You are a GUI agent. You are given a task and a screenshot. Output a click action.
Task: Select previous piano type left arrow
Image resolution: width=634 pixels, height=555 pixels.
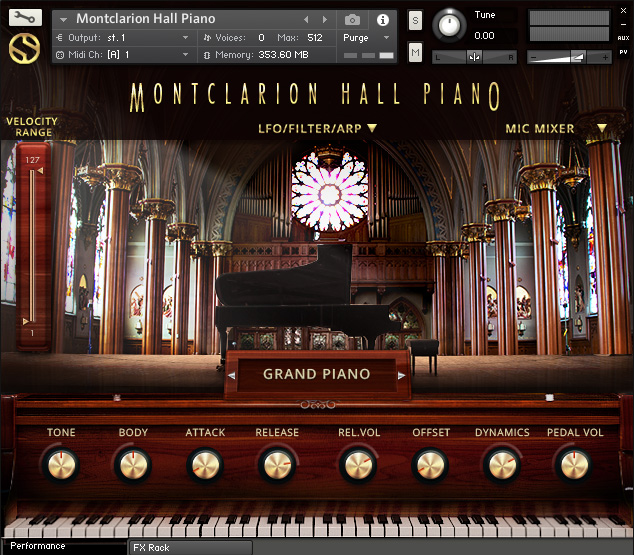coord(232,376)
